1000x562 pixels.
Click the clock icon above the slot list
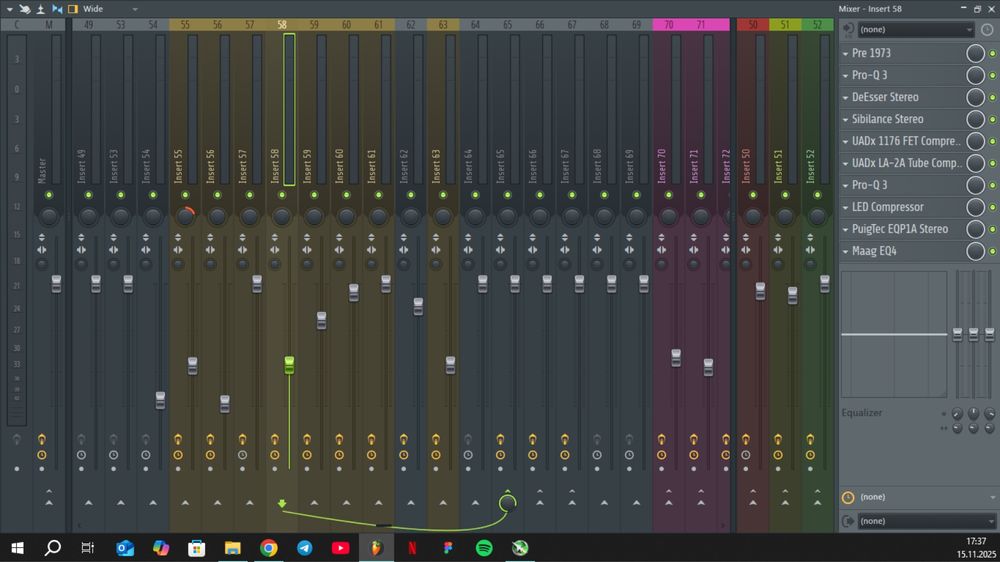[x=987, y=29]
